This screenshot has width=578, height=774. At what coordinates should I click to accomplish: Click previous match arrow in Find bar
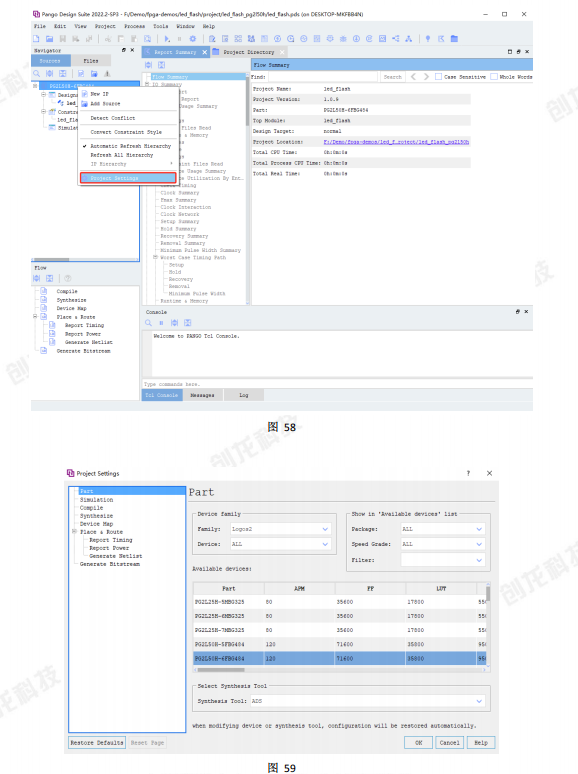pyautogui.click(x=414, y=77)
